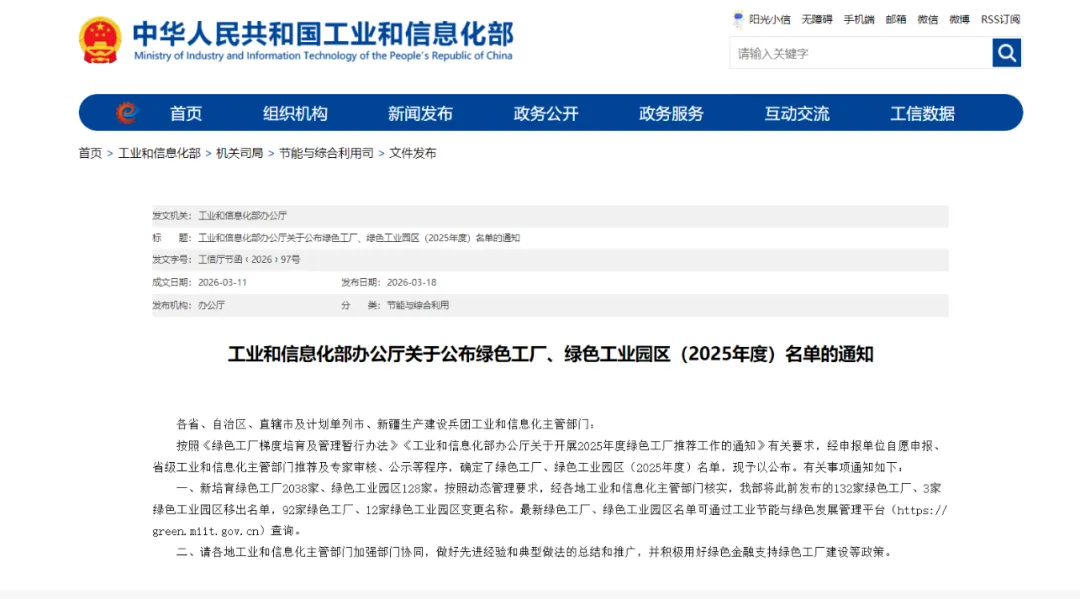Select the 互动交流 navigation item
The width and height of the screenshot is (1080, 599).
tap(797, 113)
